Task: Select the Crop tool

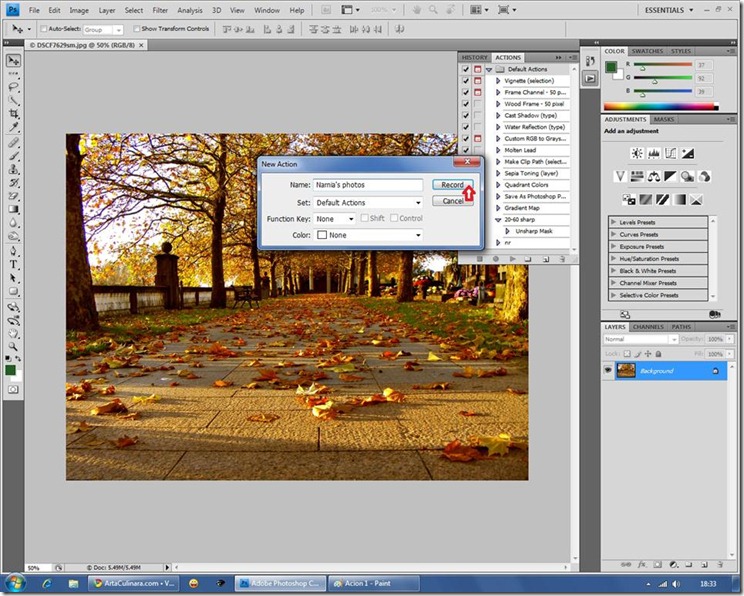Action: coord(13,113)
